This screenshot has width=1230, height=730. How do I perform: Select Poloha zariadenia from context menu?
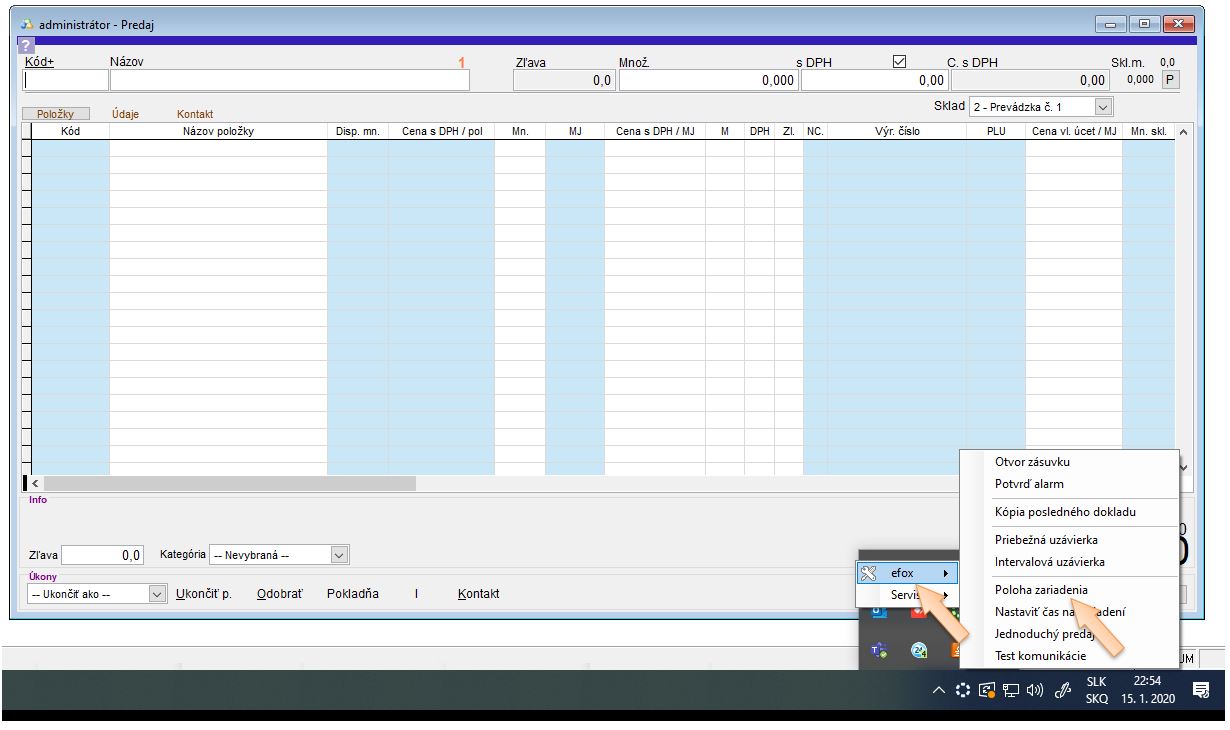[x=1041, y=590]
